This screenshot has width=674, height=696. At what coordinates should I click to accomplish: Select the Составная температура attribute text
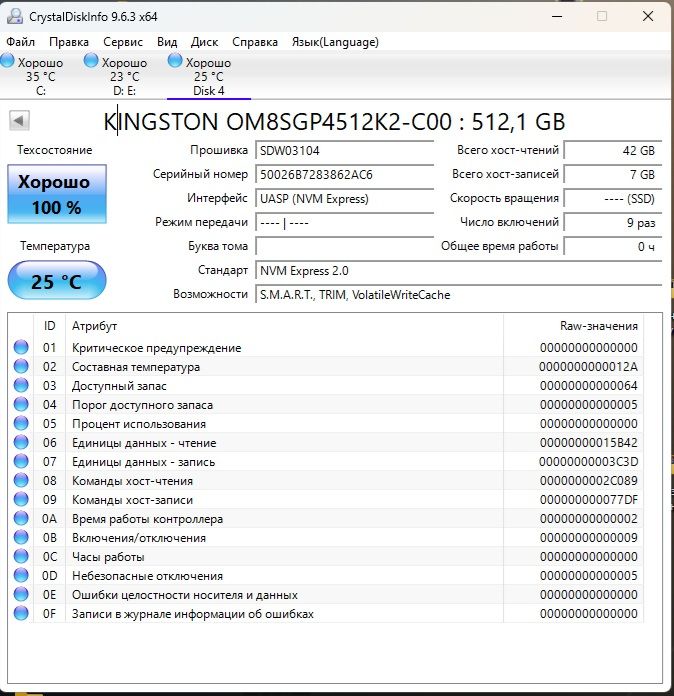(136, 367)
